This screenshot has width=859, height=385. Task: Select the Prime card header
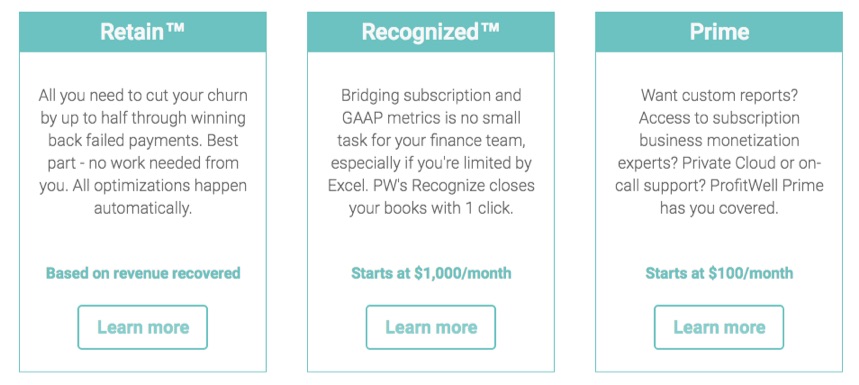tap(719, 32)
